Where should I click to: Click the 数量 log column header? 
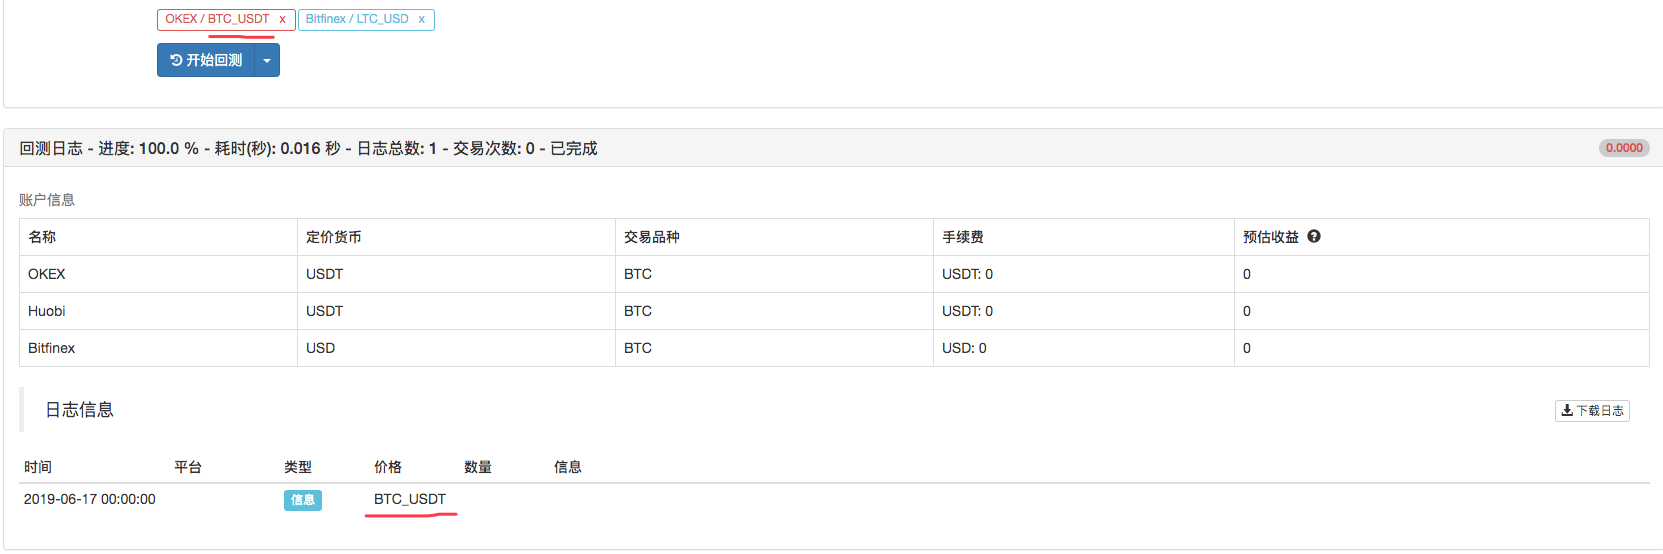click(478, 467)
